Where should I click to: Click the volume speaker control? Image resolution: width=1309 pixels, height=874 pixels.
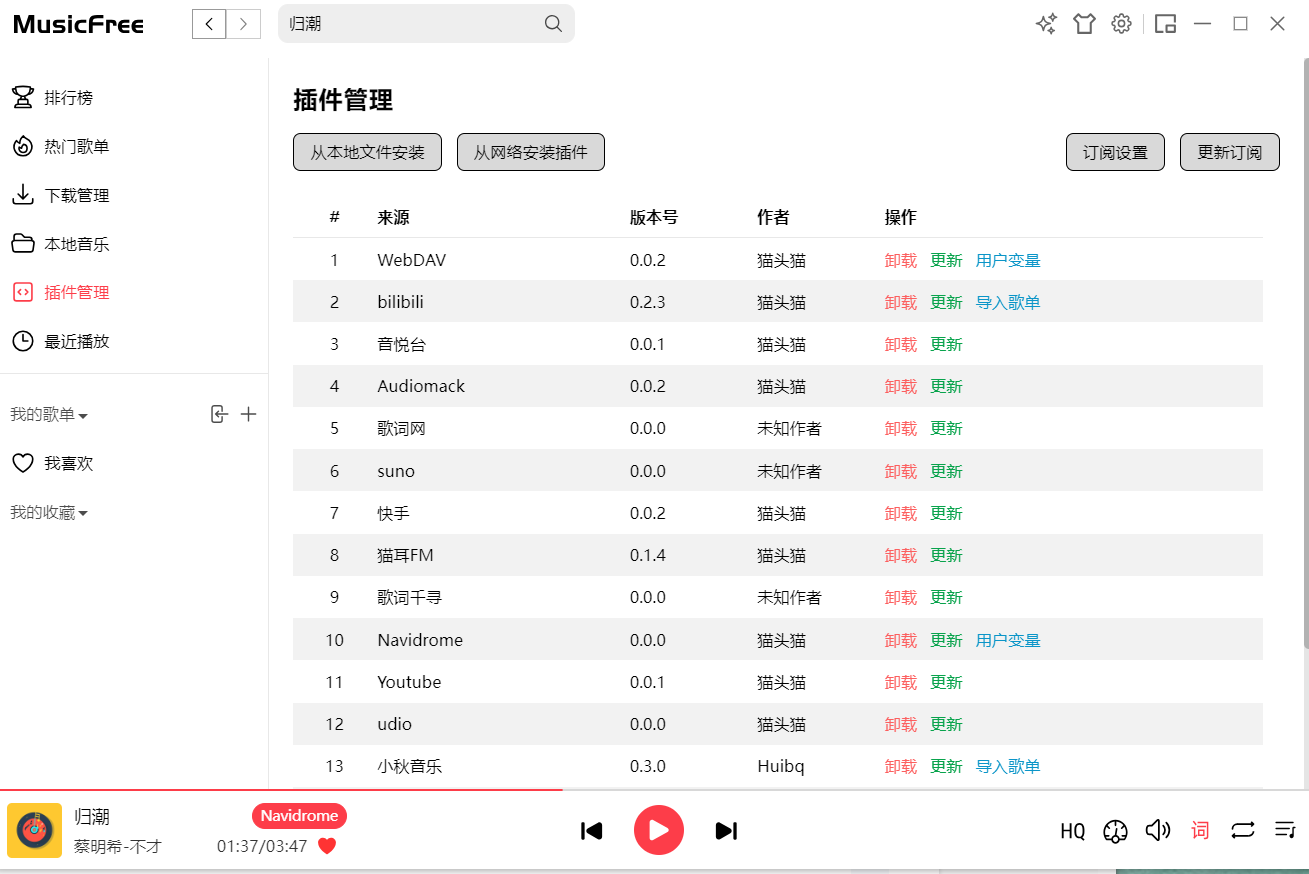coord(1158,830)
